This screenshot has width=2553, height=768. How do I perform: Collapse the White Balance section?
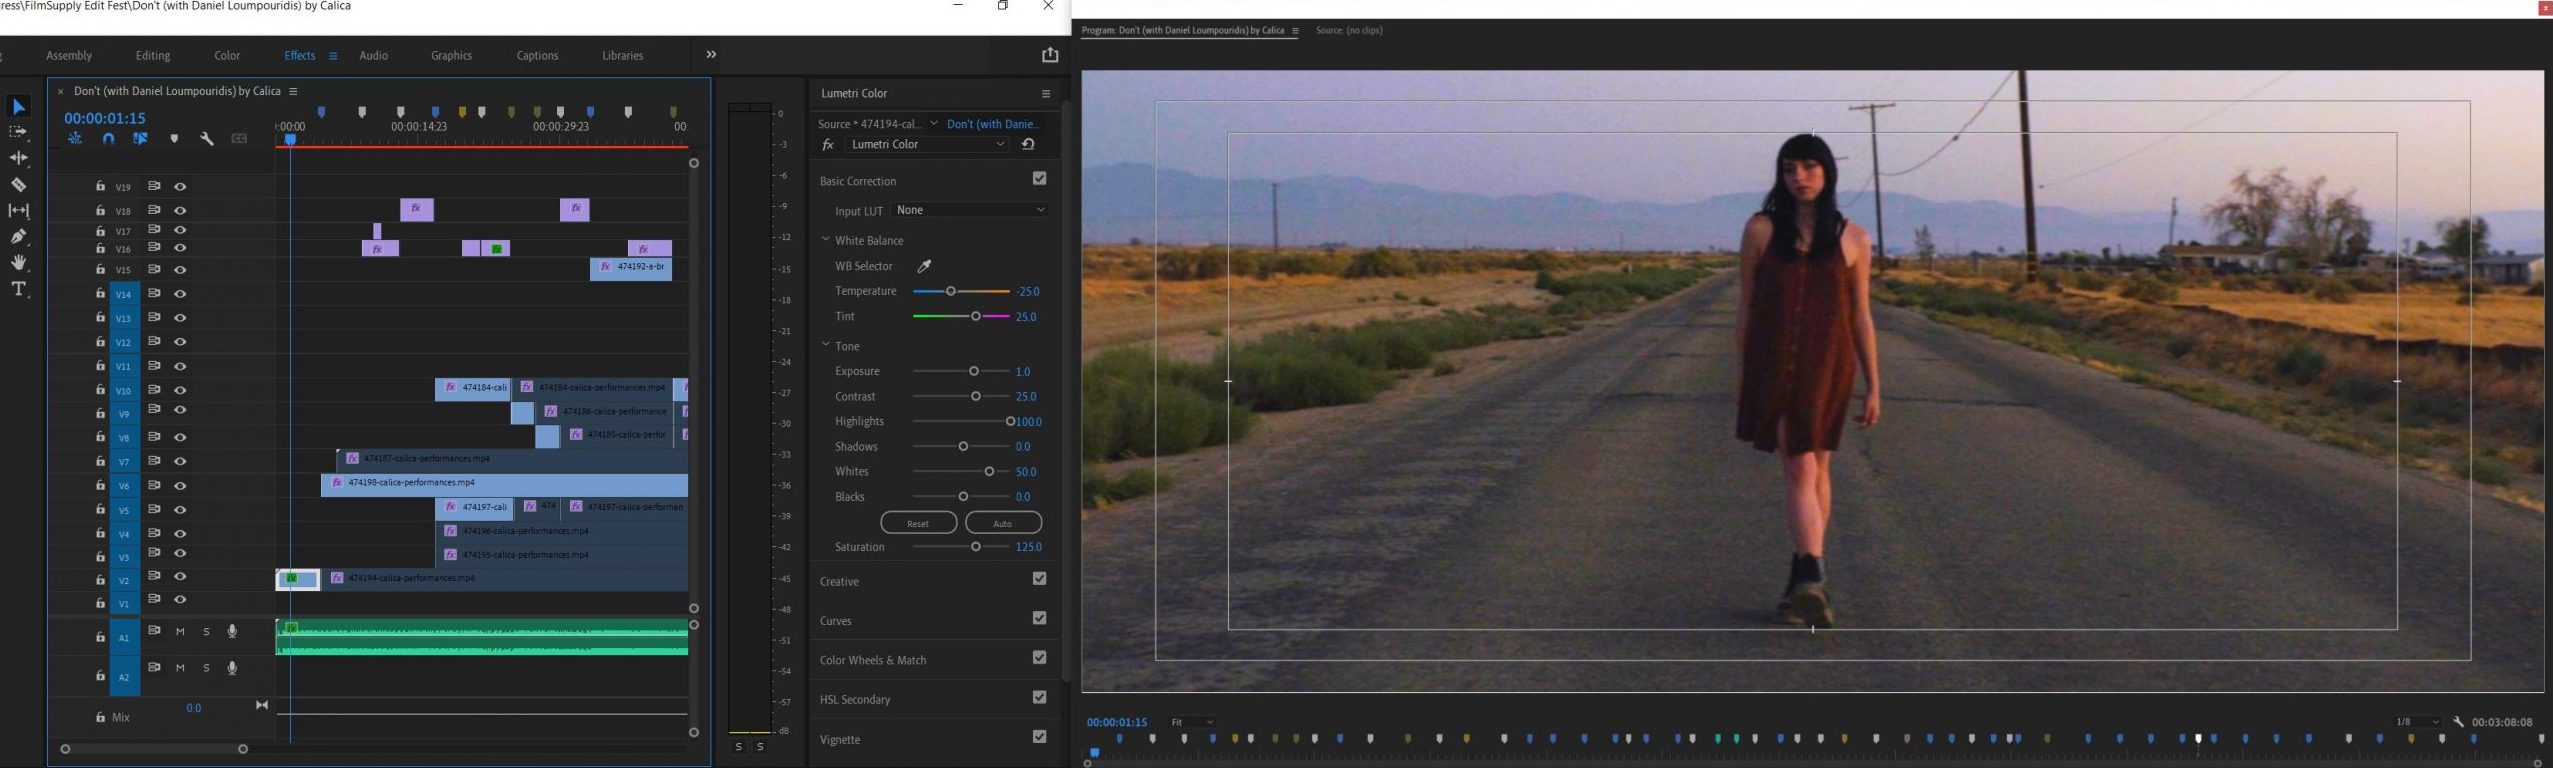(x=826, y=240)
